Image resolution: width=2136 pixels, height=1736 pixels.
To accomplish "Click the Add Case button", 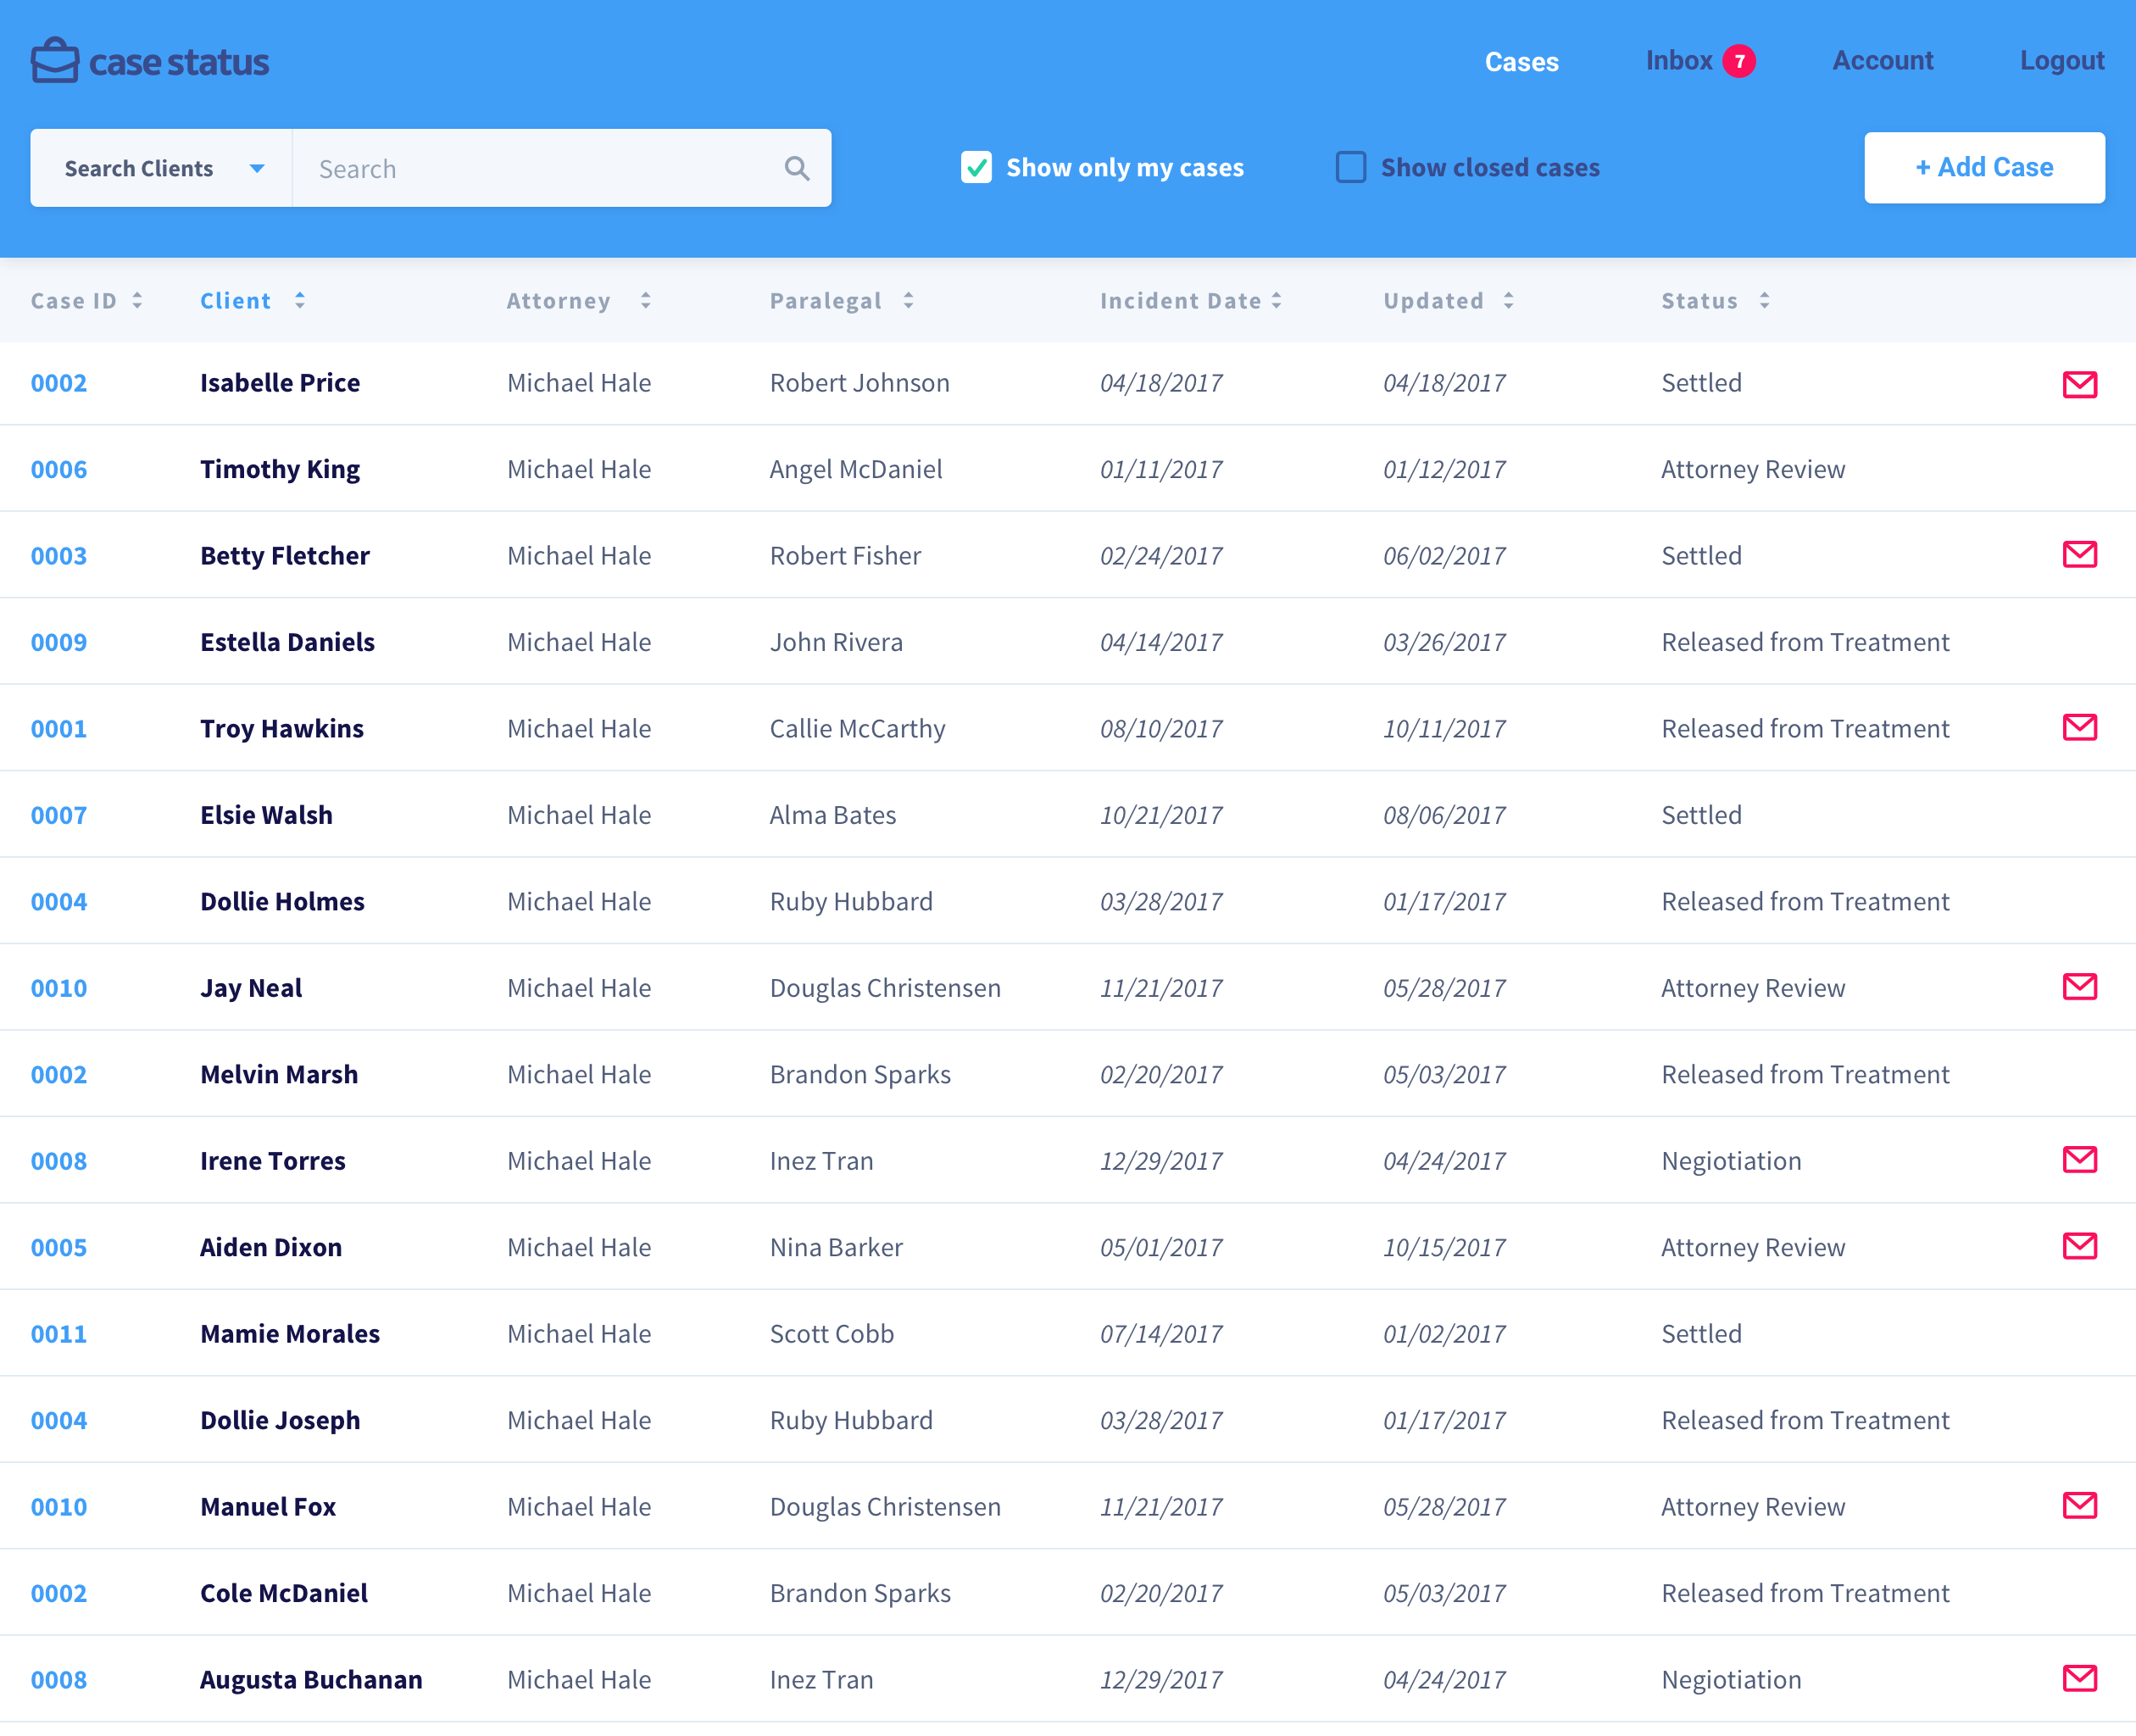I will pyautogui.click(x=1983, y=168).
